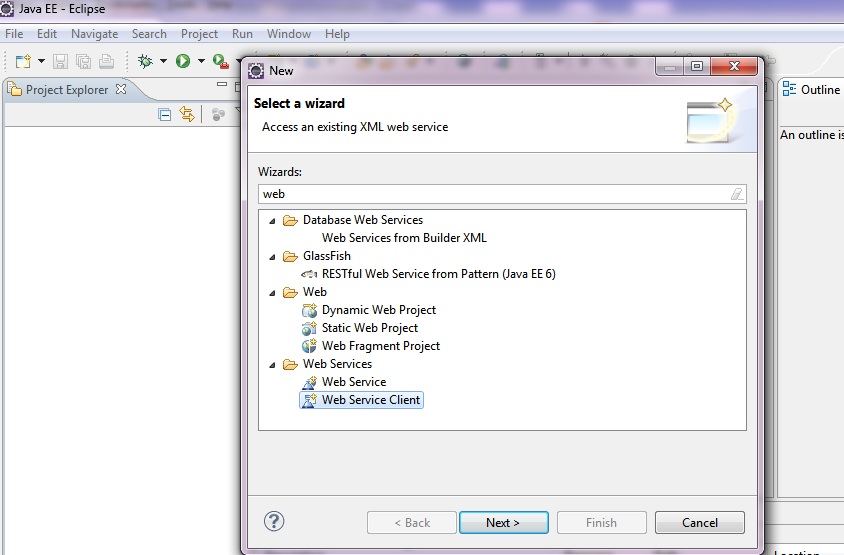This screenshot has height=555, width=844.
Task: Click the Web Service wizard icon
Action: [310, 382]
